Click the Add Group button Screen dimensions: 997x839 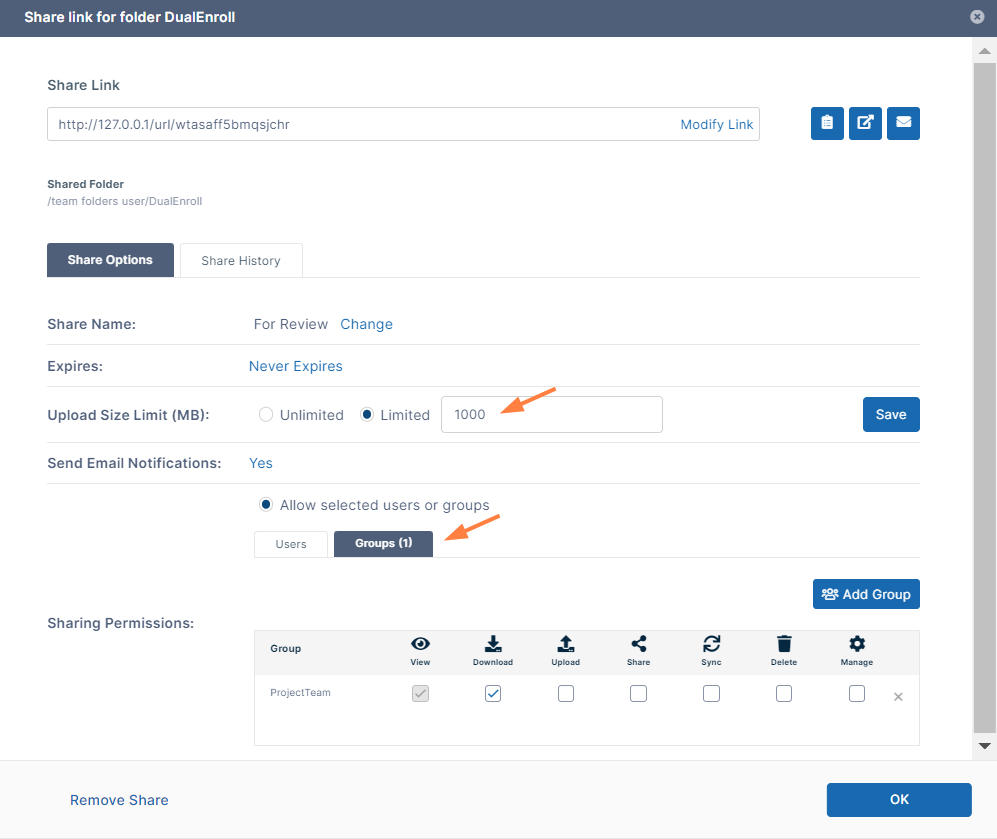[866, 594]
